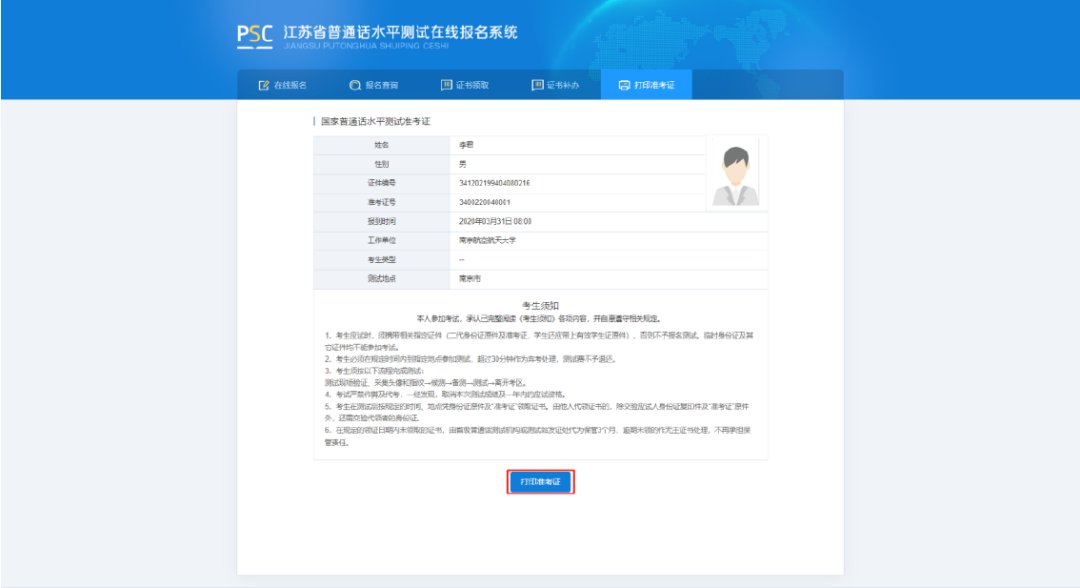1080x588 pixels.
Task: Click the 准考证号 value 3408220040001
Action: click(485, 202)
